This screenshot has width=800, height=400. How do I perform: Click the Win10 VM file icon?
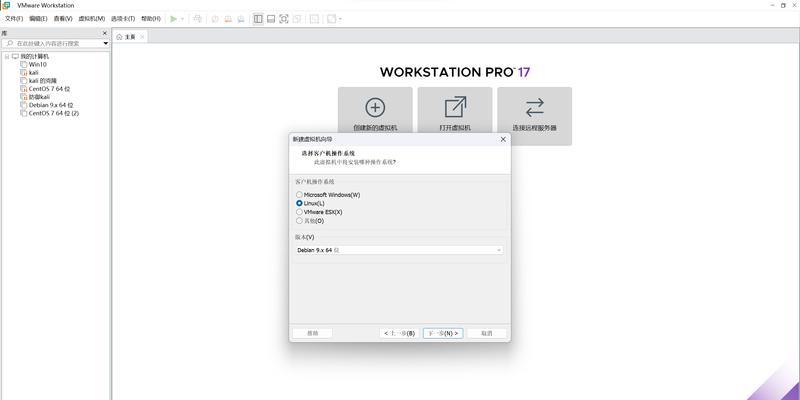tap(23, 64)
